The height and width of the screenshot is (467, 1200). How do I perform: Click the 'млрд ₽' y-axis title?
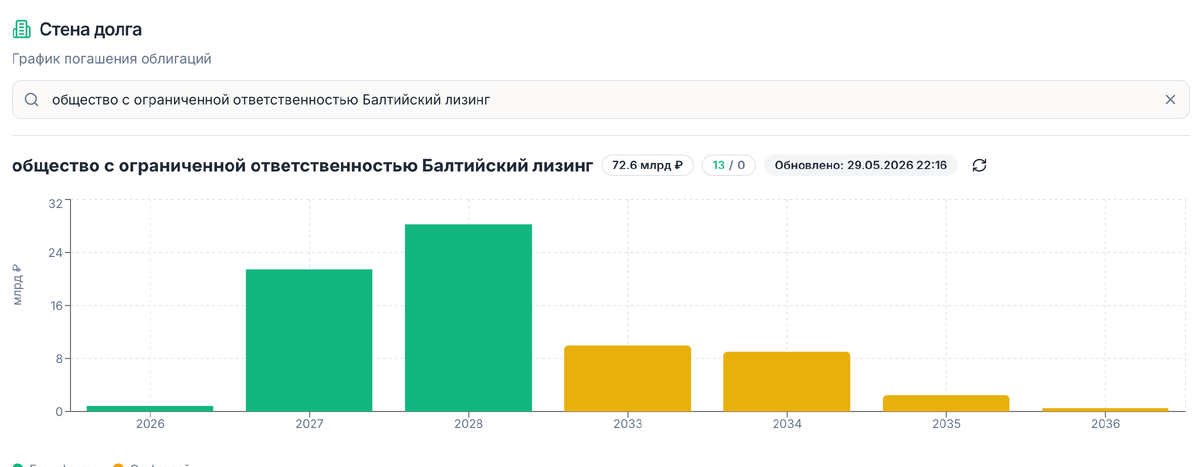(17, 284)
